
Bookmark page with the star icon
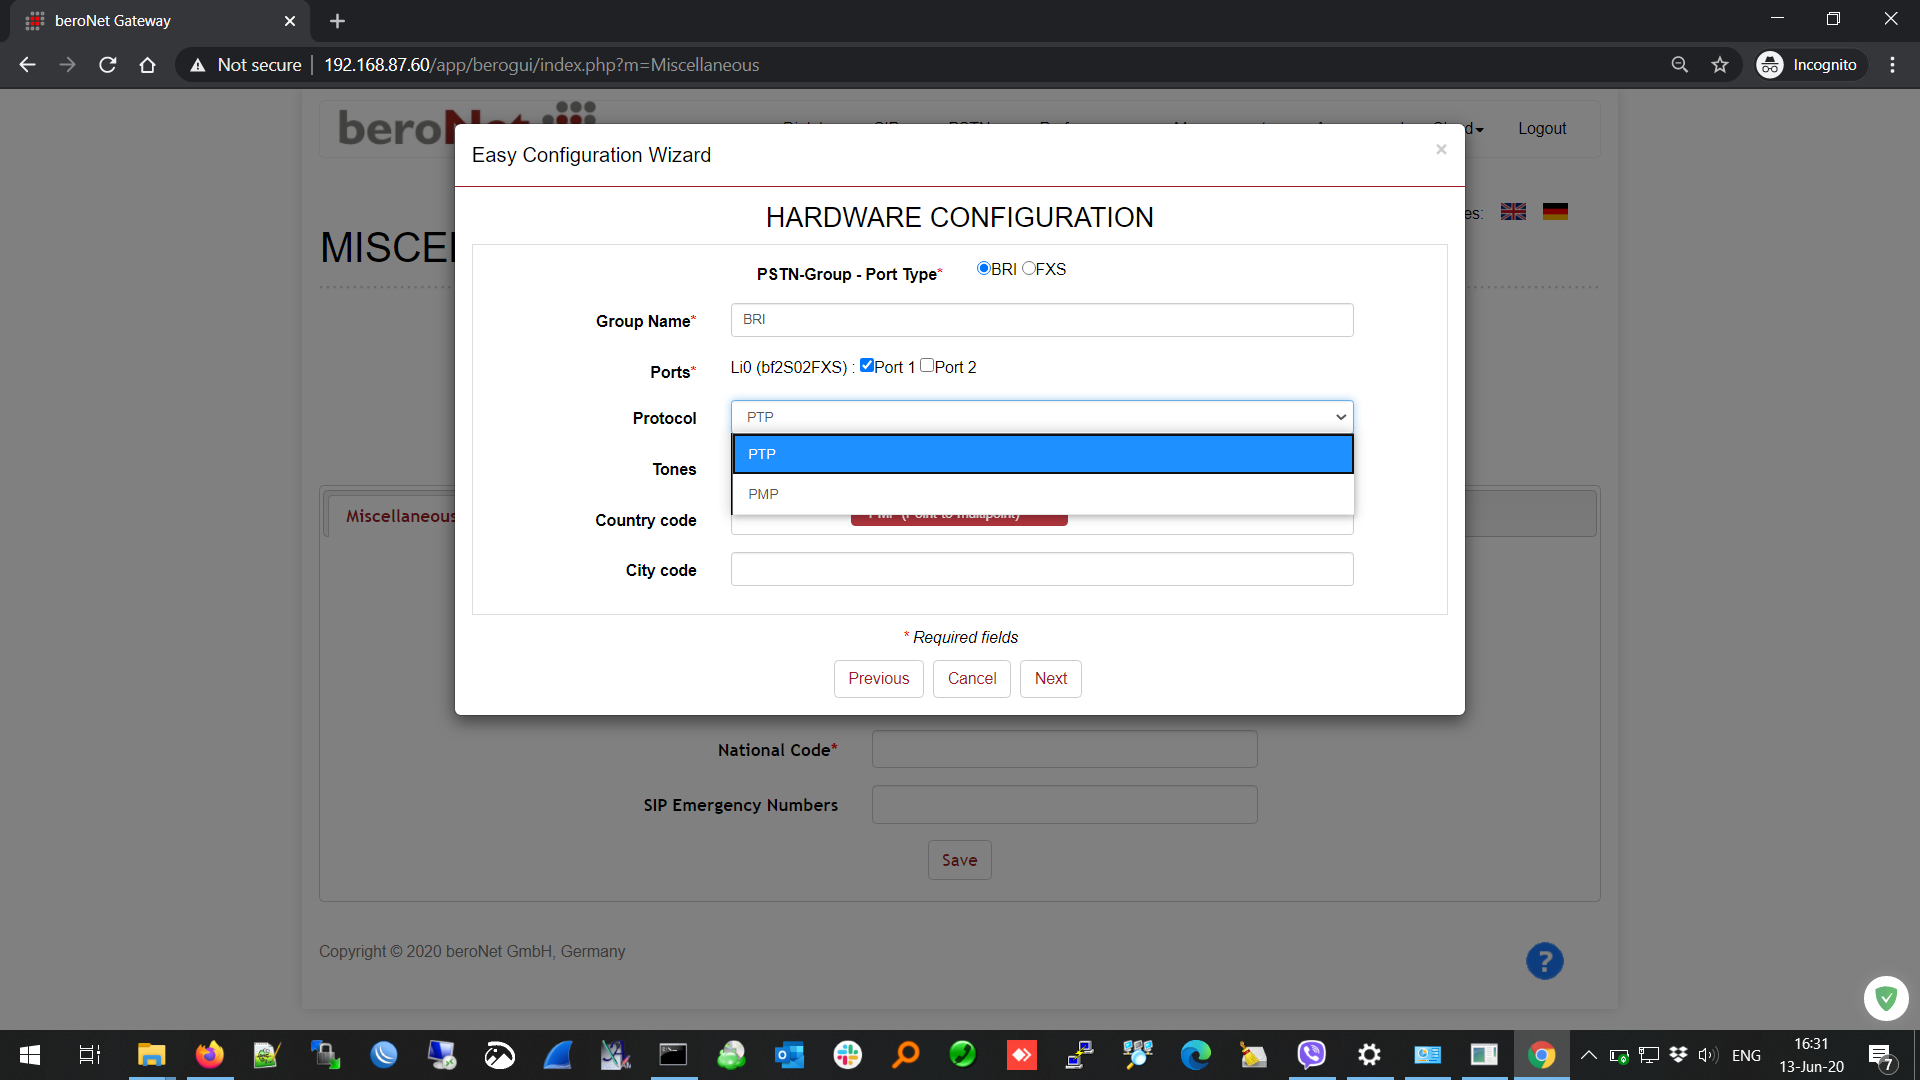click(x=1720, y=65)
